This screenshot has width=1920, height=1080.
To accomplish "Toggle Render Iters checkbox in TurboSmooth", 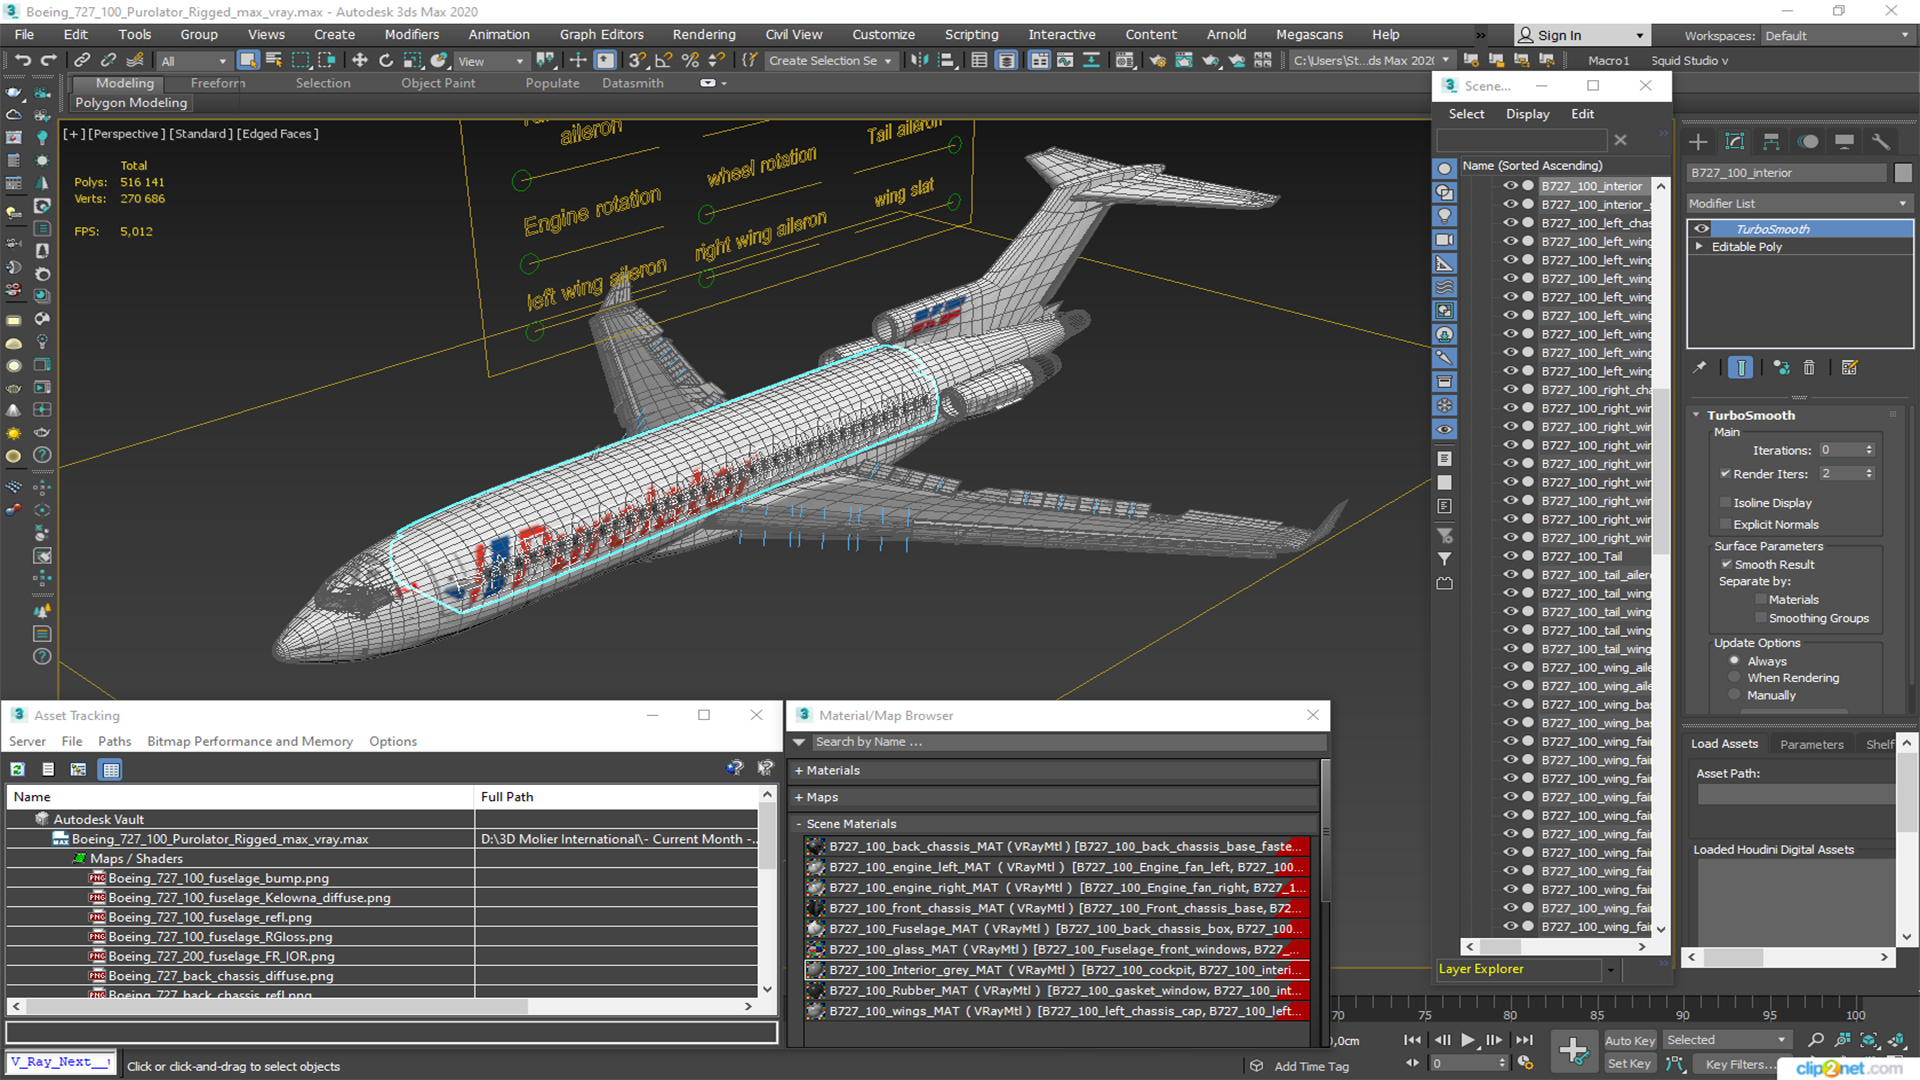I will pos(1725,474).
